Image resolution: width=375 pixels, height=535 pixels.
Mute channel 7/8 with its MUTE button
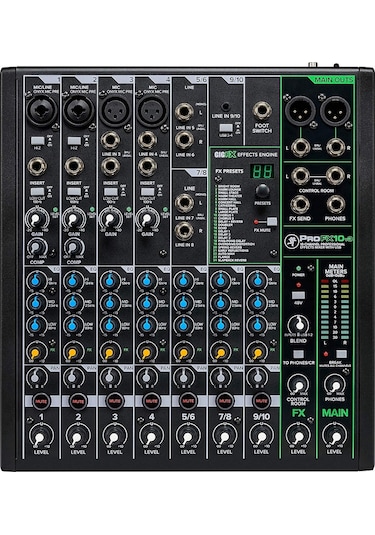[225, 401]
